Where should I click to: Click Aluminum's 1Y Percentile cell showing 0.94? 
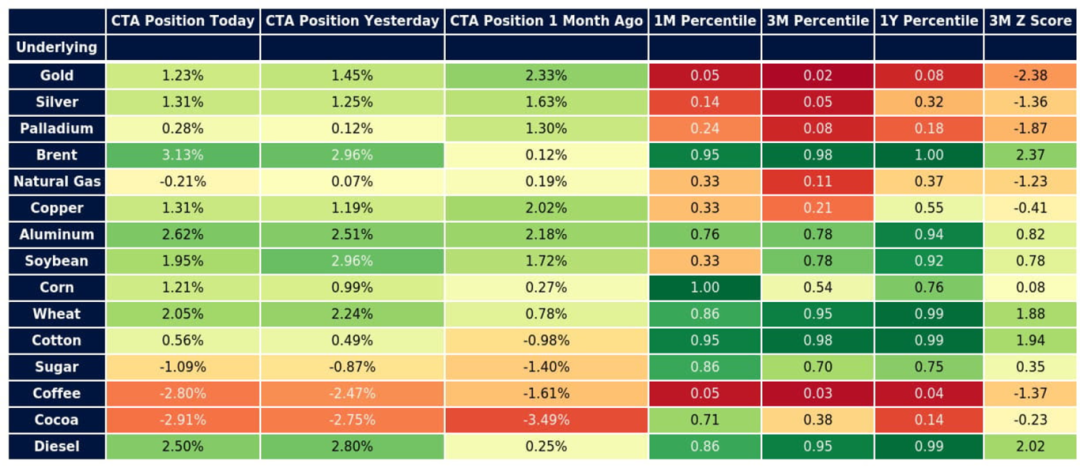click(x=929, y=234)
